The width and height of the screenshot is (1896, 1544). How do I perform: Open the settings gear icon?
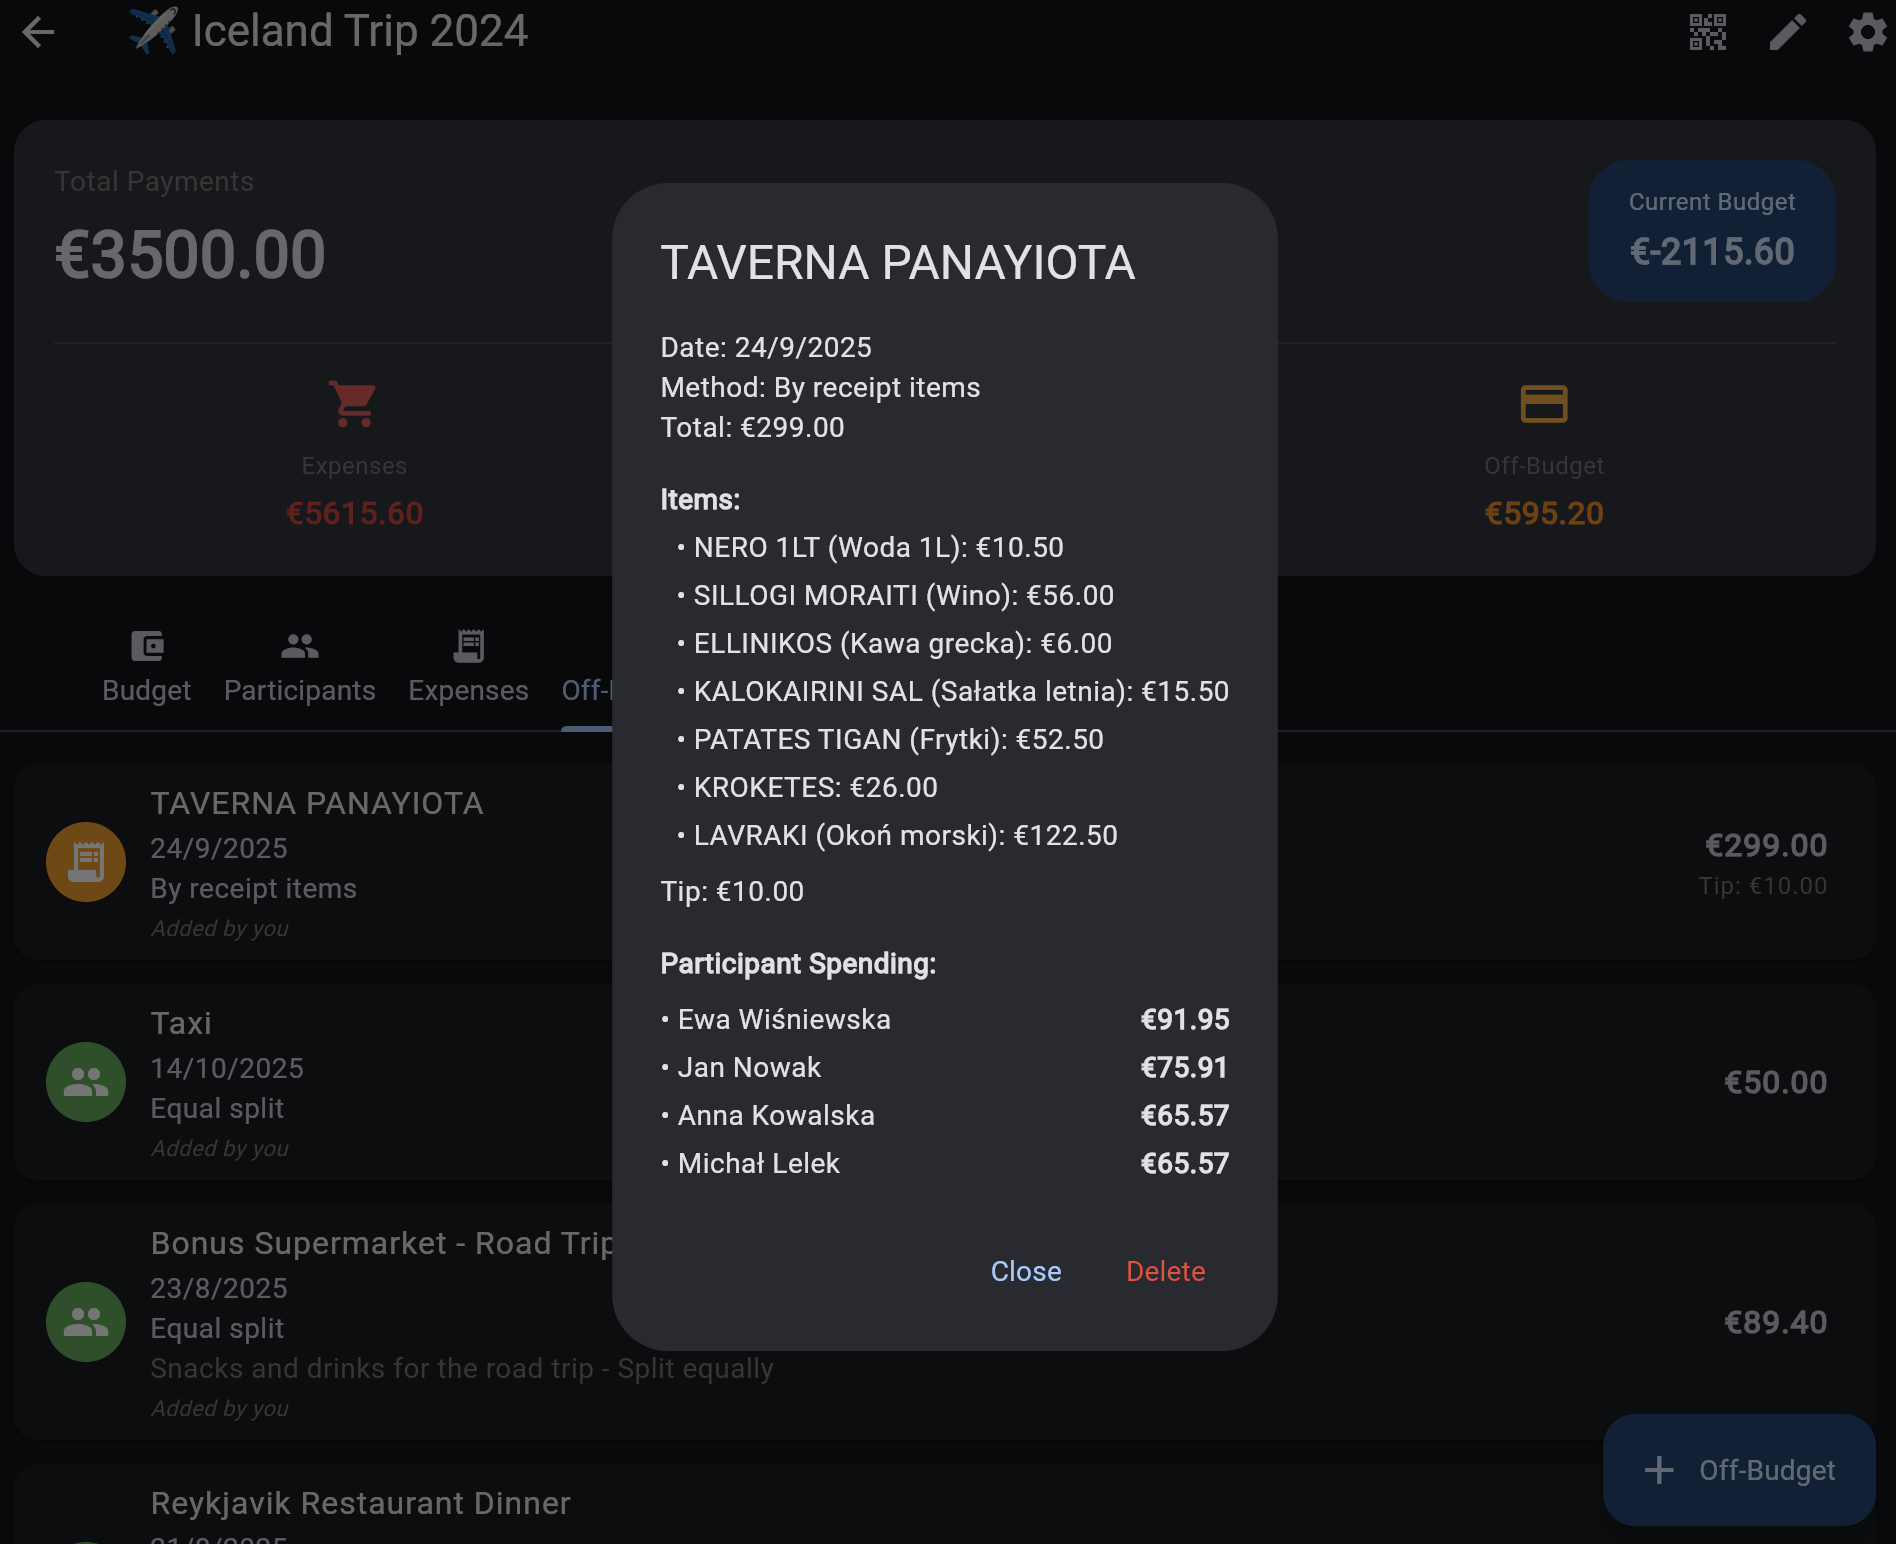(x=1866, y=32)
